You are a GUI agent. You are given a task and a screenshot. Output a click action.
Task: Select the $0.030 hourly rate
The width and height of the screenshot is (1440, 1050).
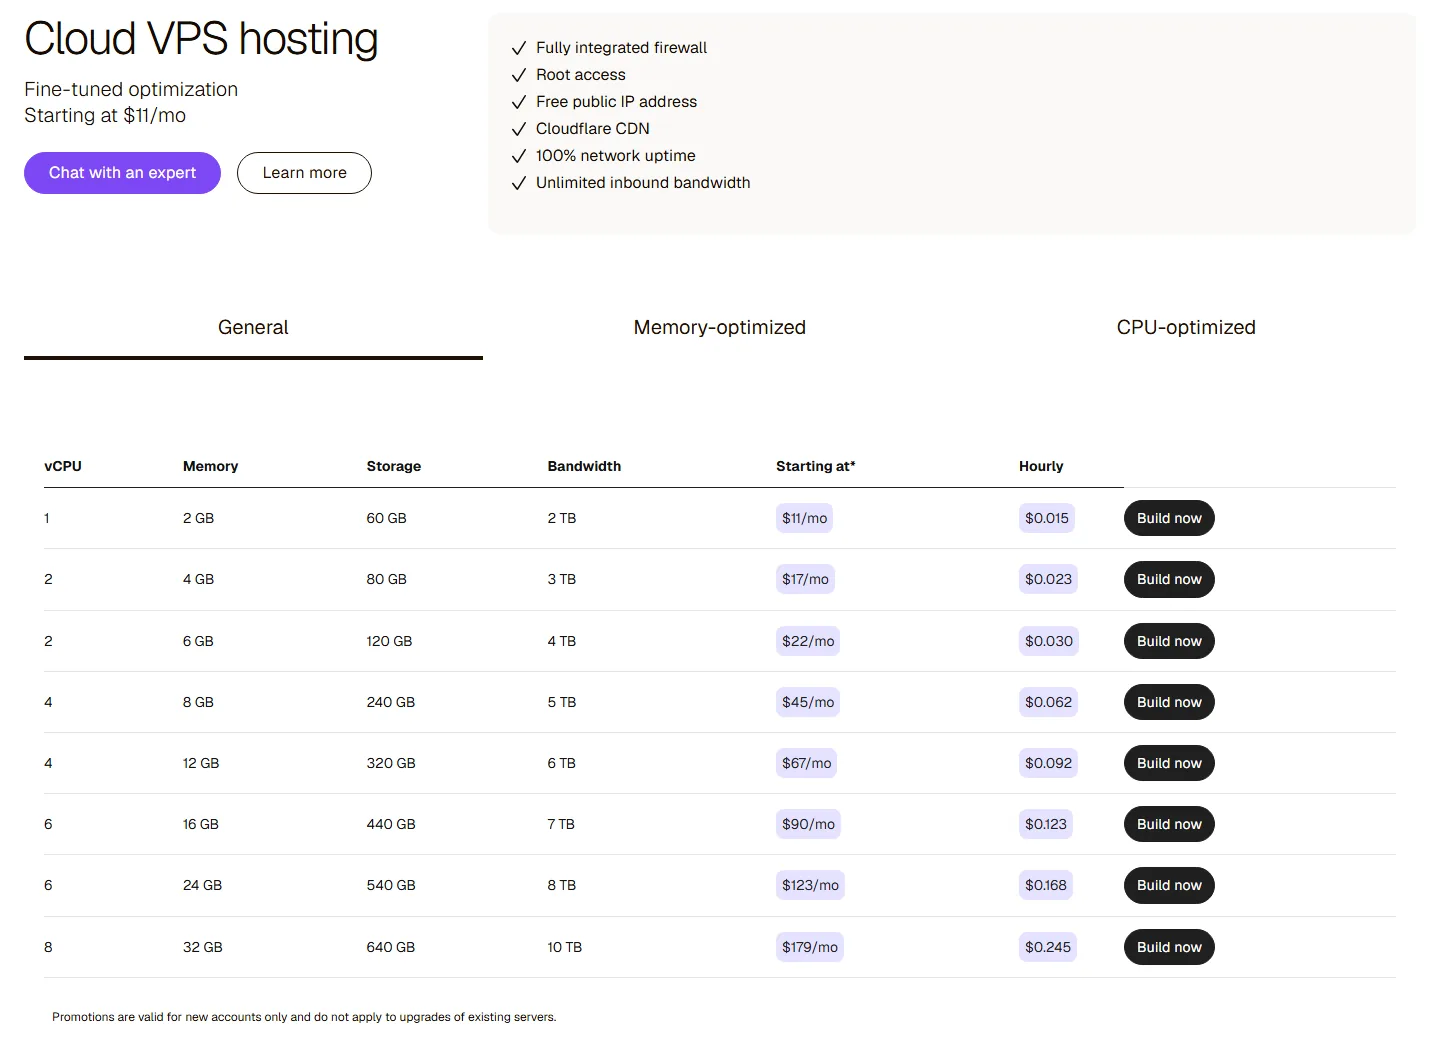pos(1049,641)
